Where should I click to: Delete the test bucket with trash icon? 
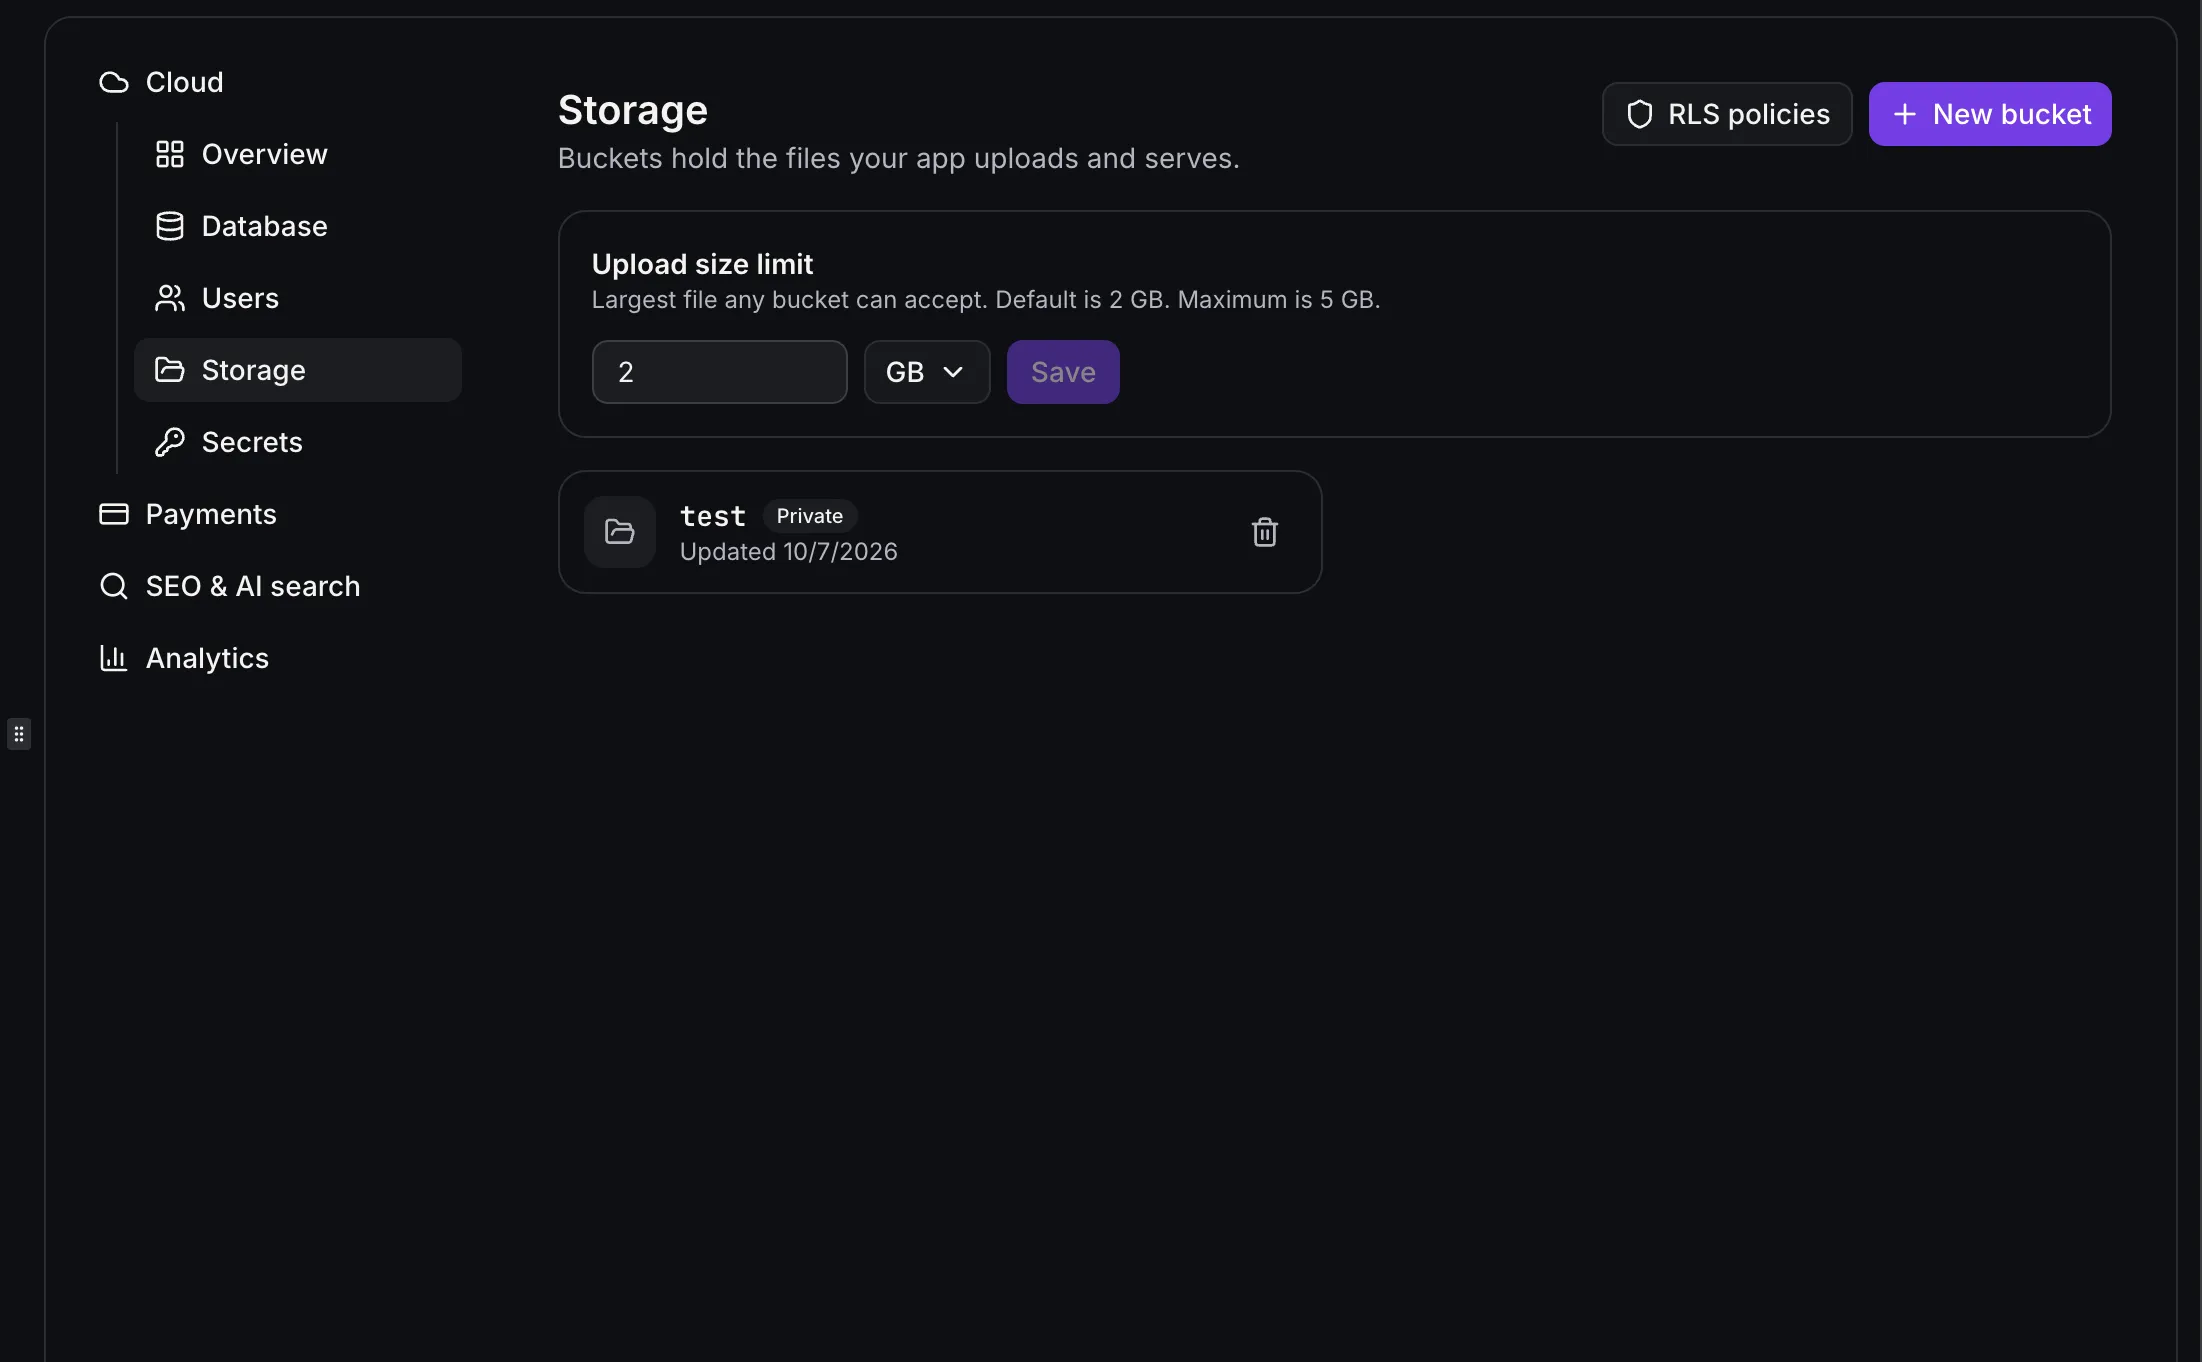tap(1265, 532)
